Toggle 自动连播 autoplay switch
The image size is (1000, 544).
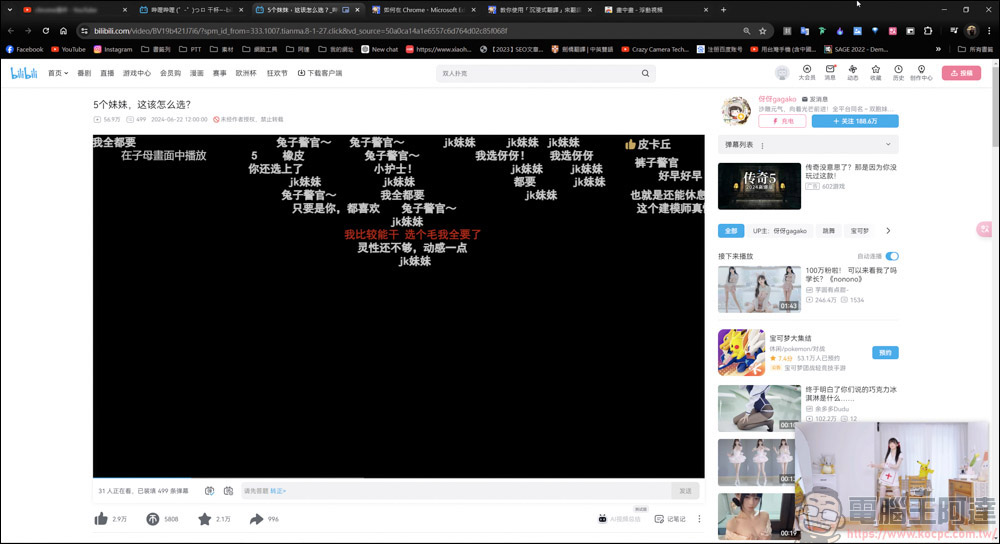point(892,256)
